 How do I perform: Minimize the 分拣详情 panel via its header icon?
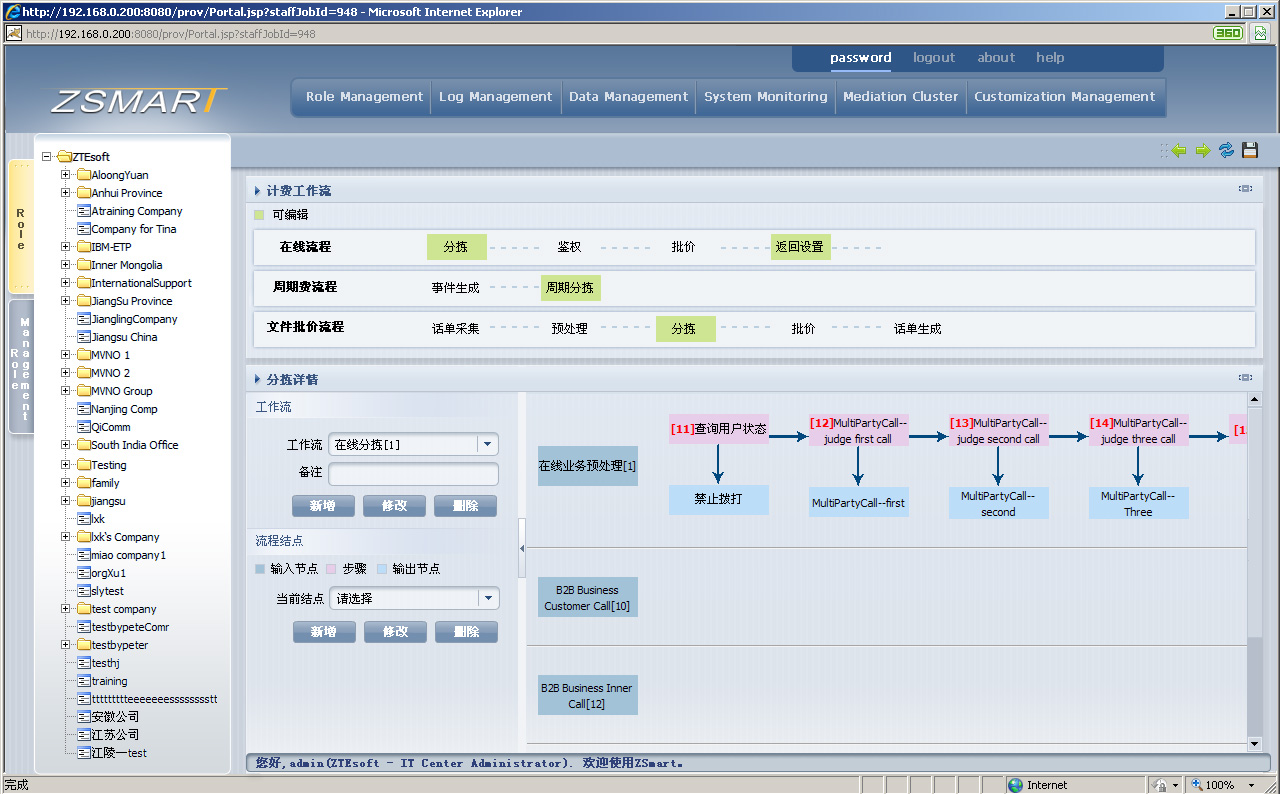coord(1245,378)
